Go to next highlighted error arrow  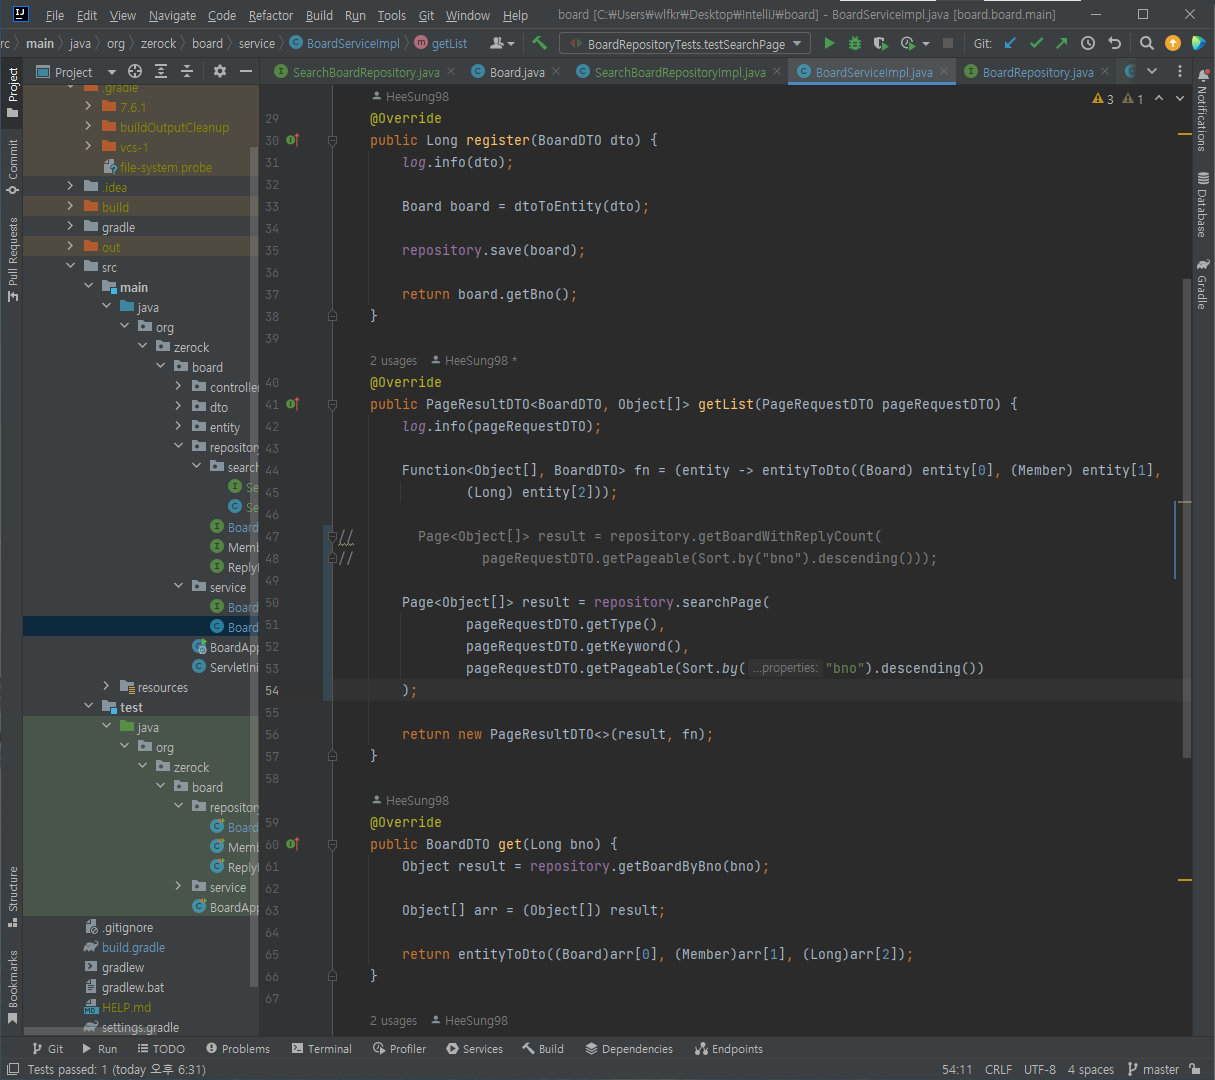coord(1179,98)
